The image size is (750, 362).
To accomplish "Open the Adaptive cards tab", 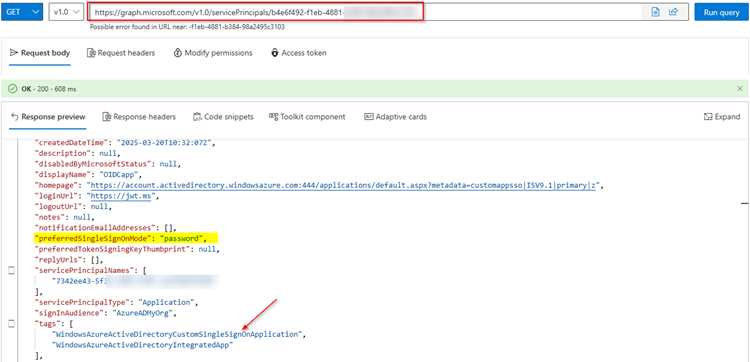I will coord(396,117).
